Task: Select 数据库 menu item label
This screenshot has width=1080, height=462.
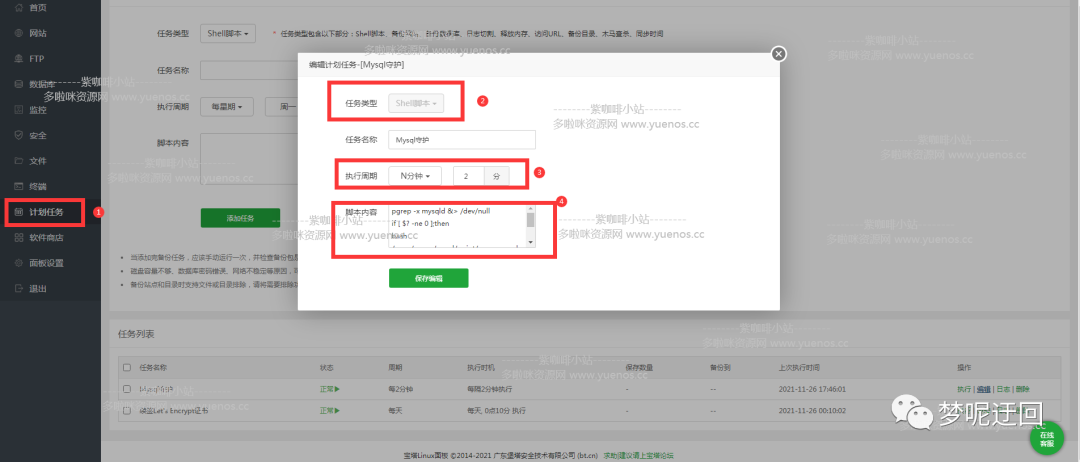Action: point(42,84)
